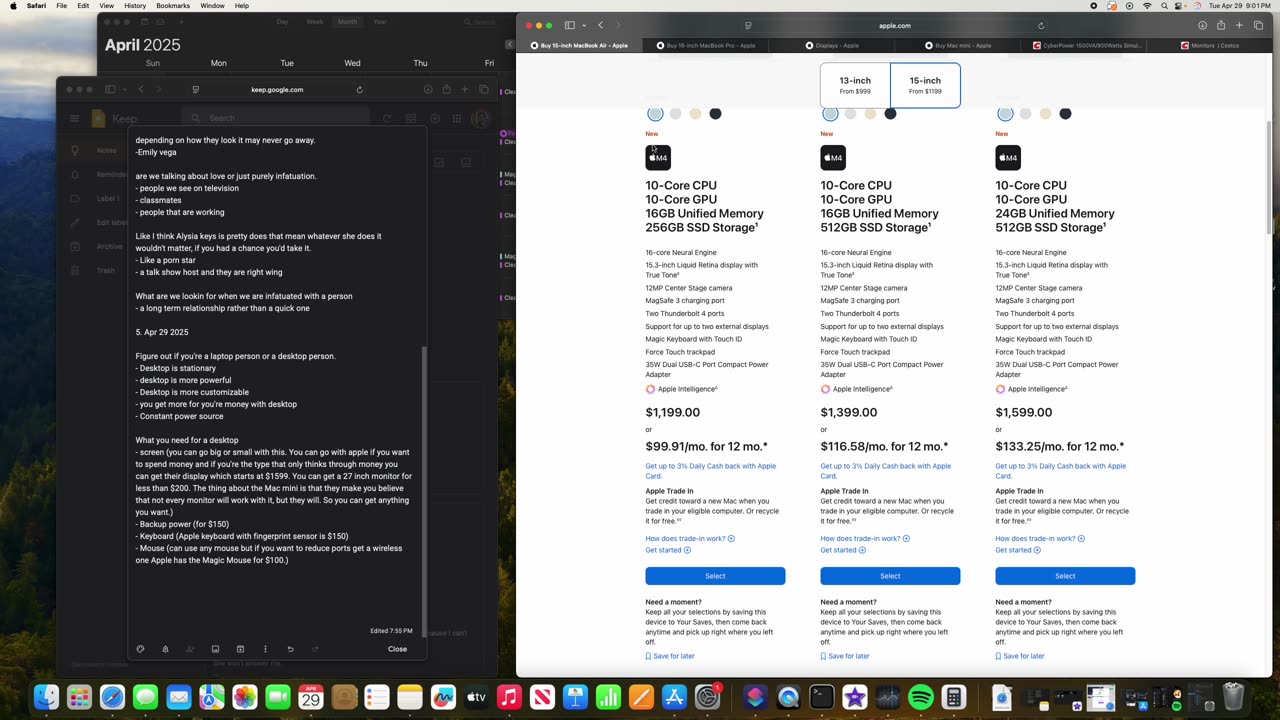Open the Trash in the Dock
Screen dimensions: 1280x720
coord(1233,697)
